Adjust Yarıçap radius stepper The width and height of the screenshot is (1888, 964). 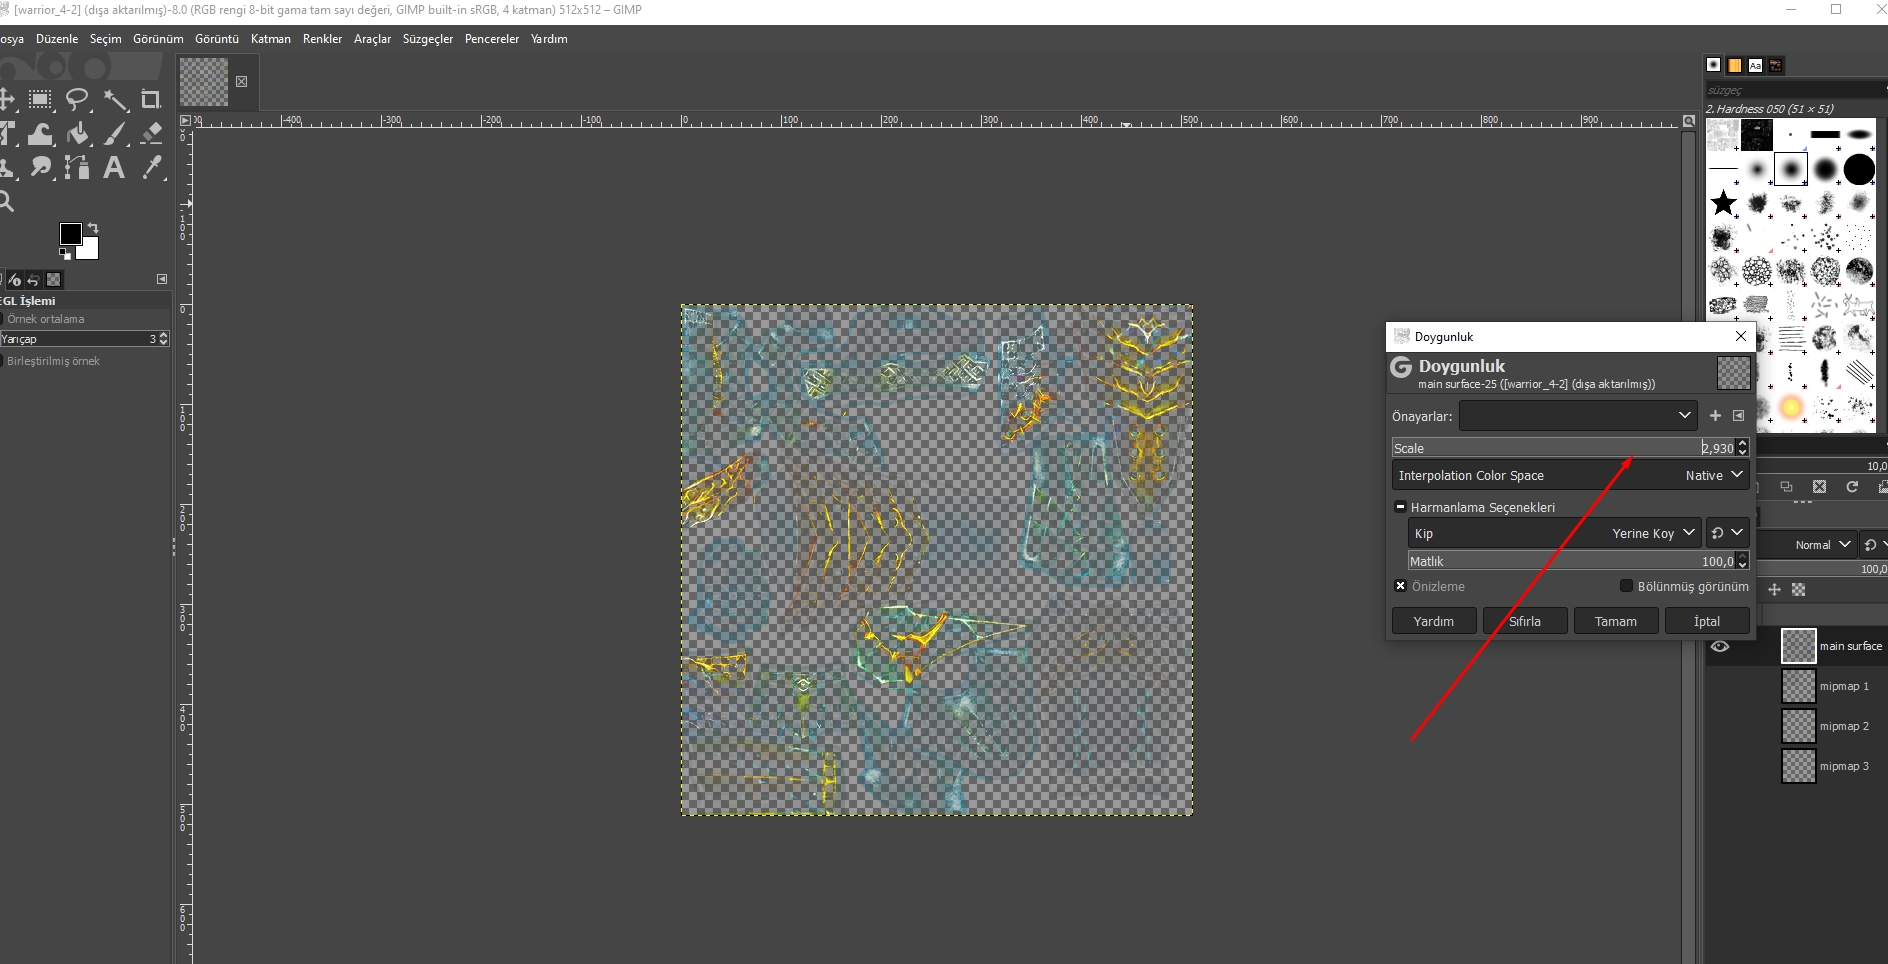(164, 339)
